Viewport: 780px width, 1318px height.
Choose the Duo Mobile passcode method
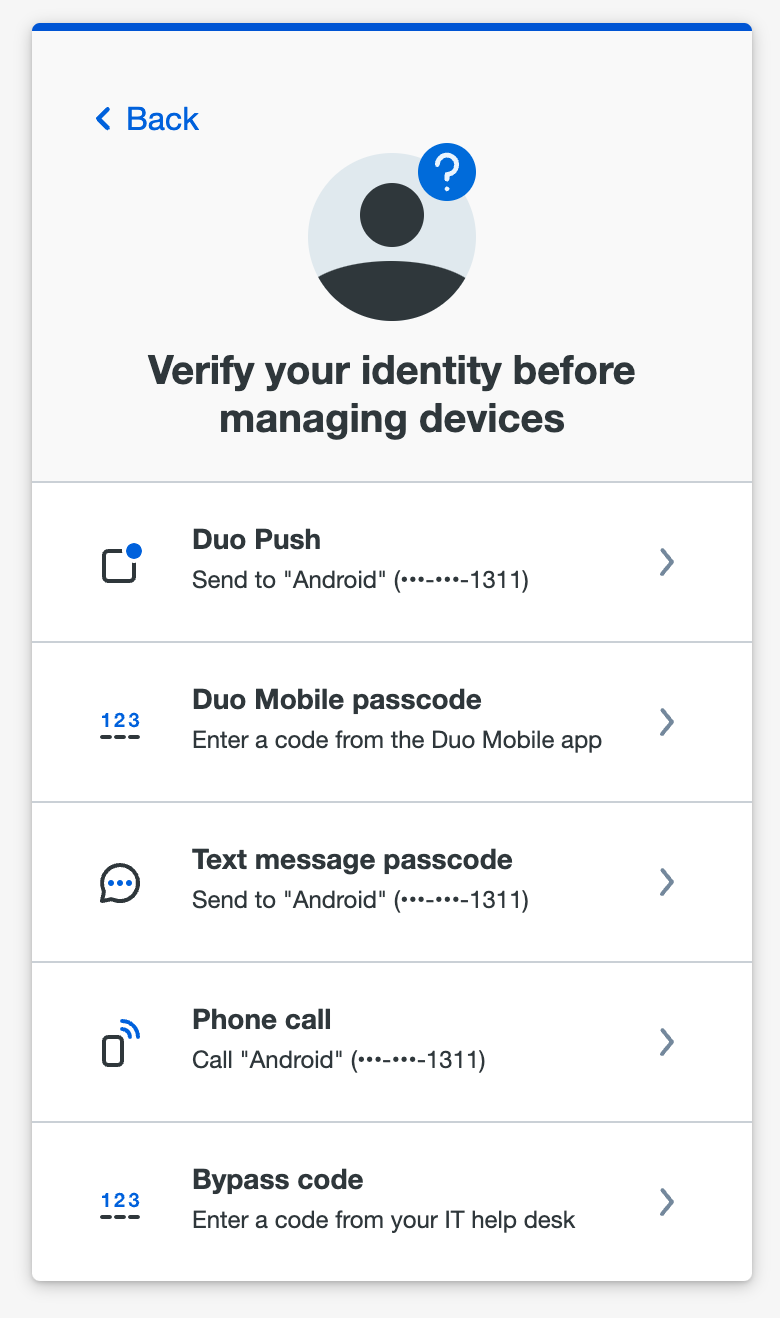pos(390,722)
